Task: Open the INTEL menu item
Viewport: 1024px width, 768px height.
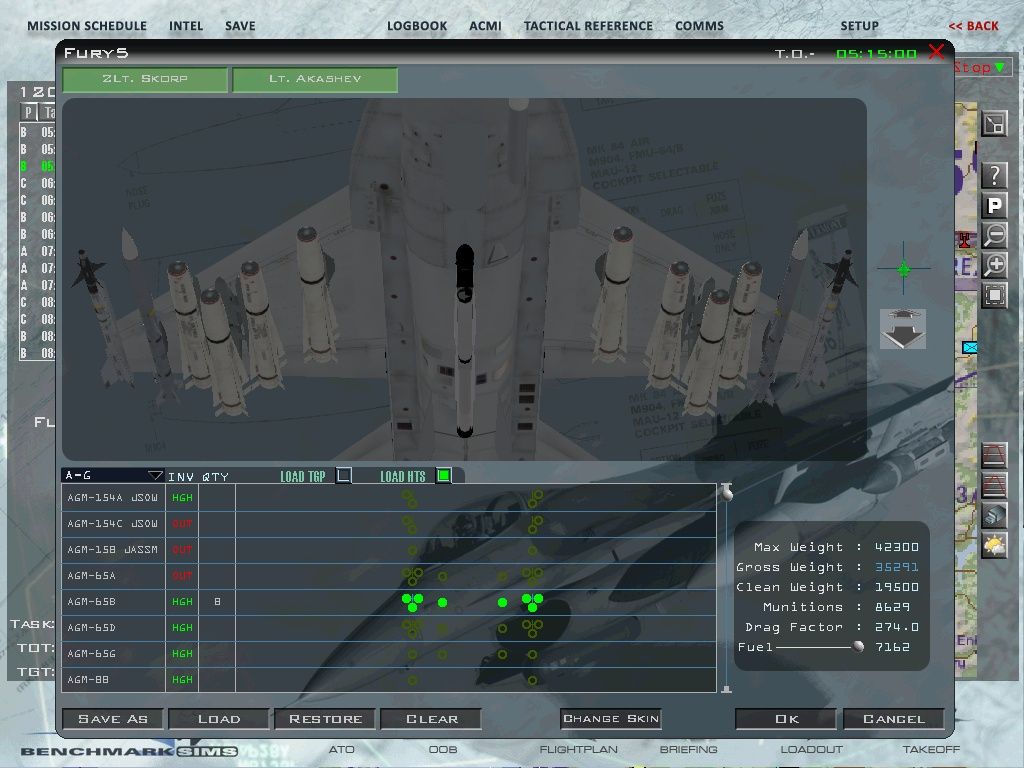Action: pos(186,26)
